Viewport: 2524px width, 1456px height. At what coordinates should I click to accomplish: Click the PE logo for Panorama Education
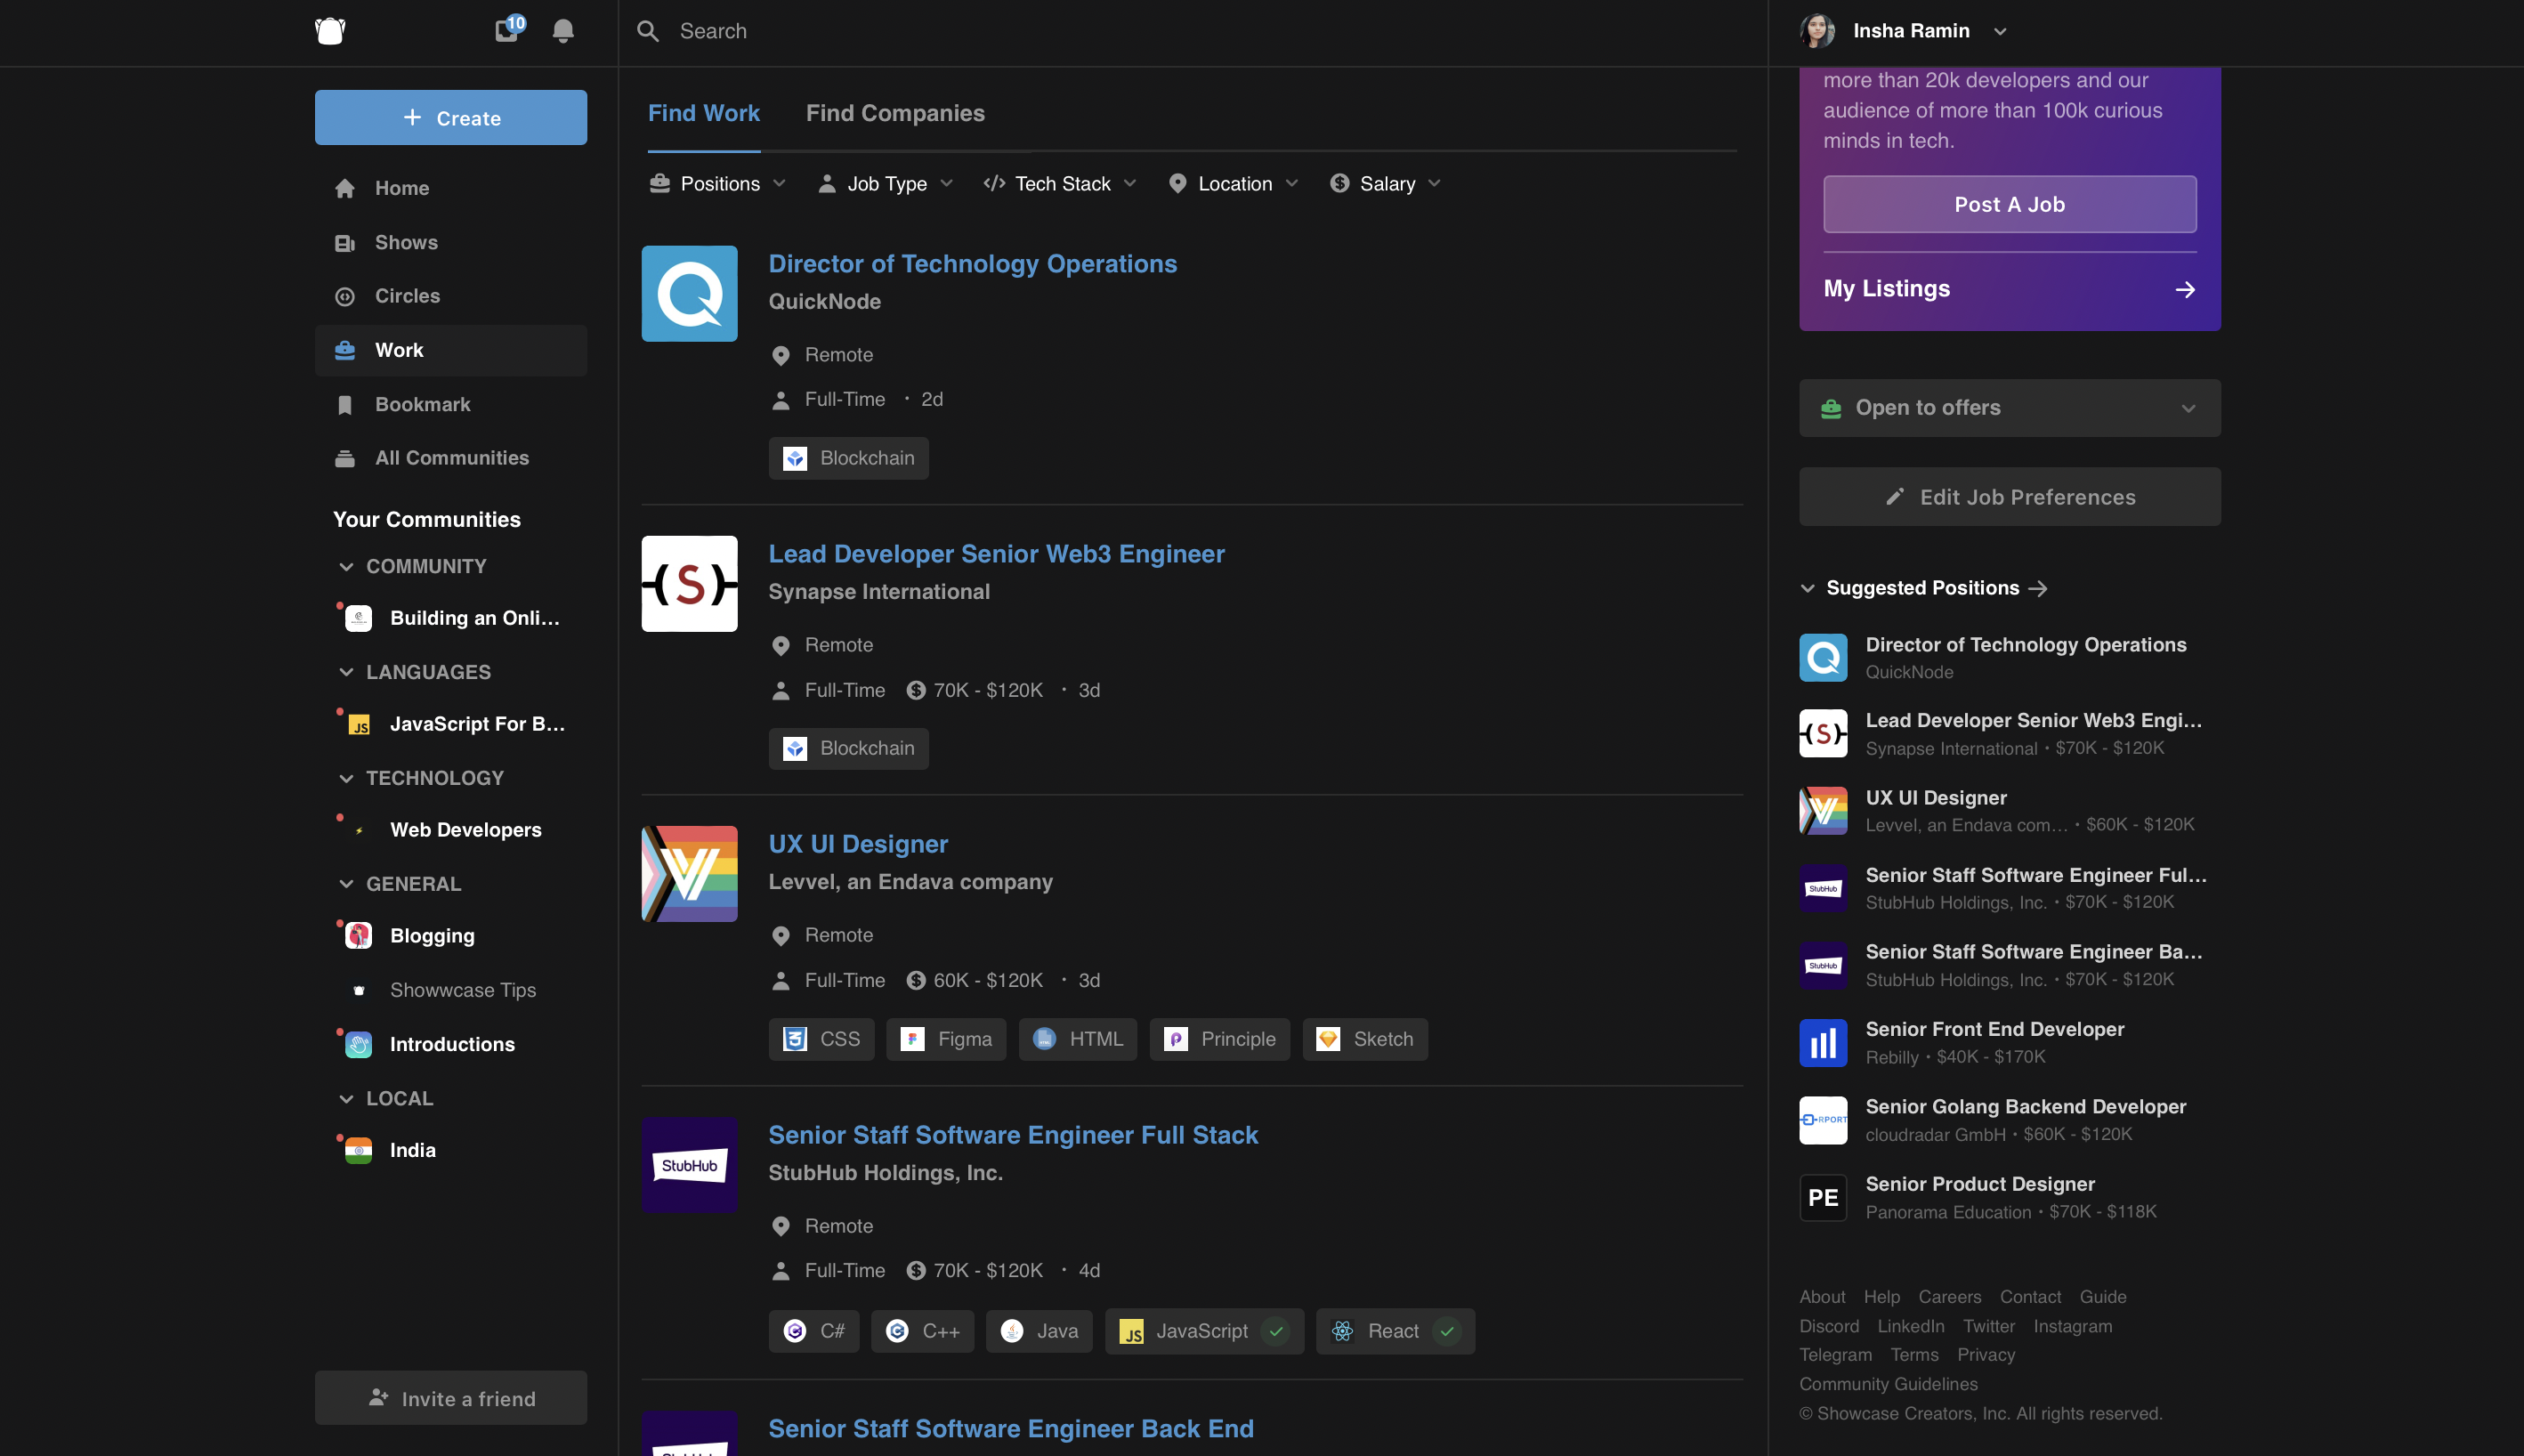[1823, 1198]
